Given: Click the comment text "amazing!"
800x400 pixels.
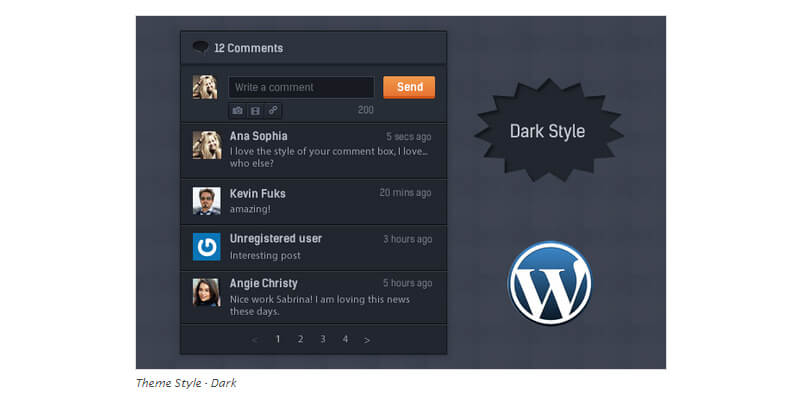Looking at the screenshot, I should 250,209.
